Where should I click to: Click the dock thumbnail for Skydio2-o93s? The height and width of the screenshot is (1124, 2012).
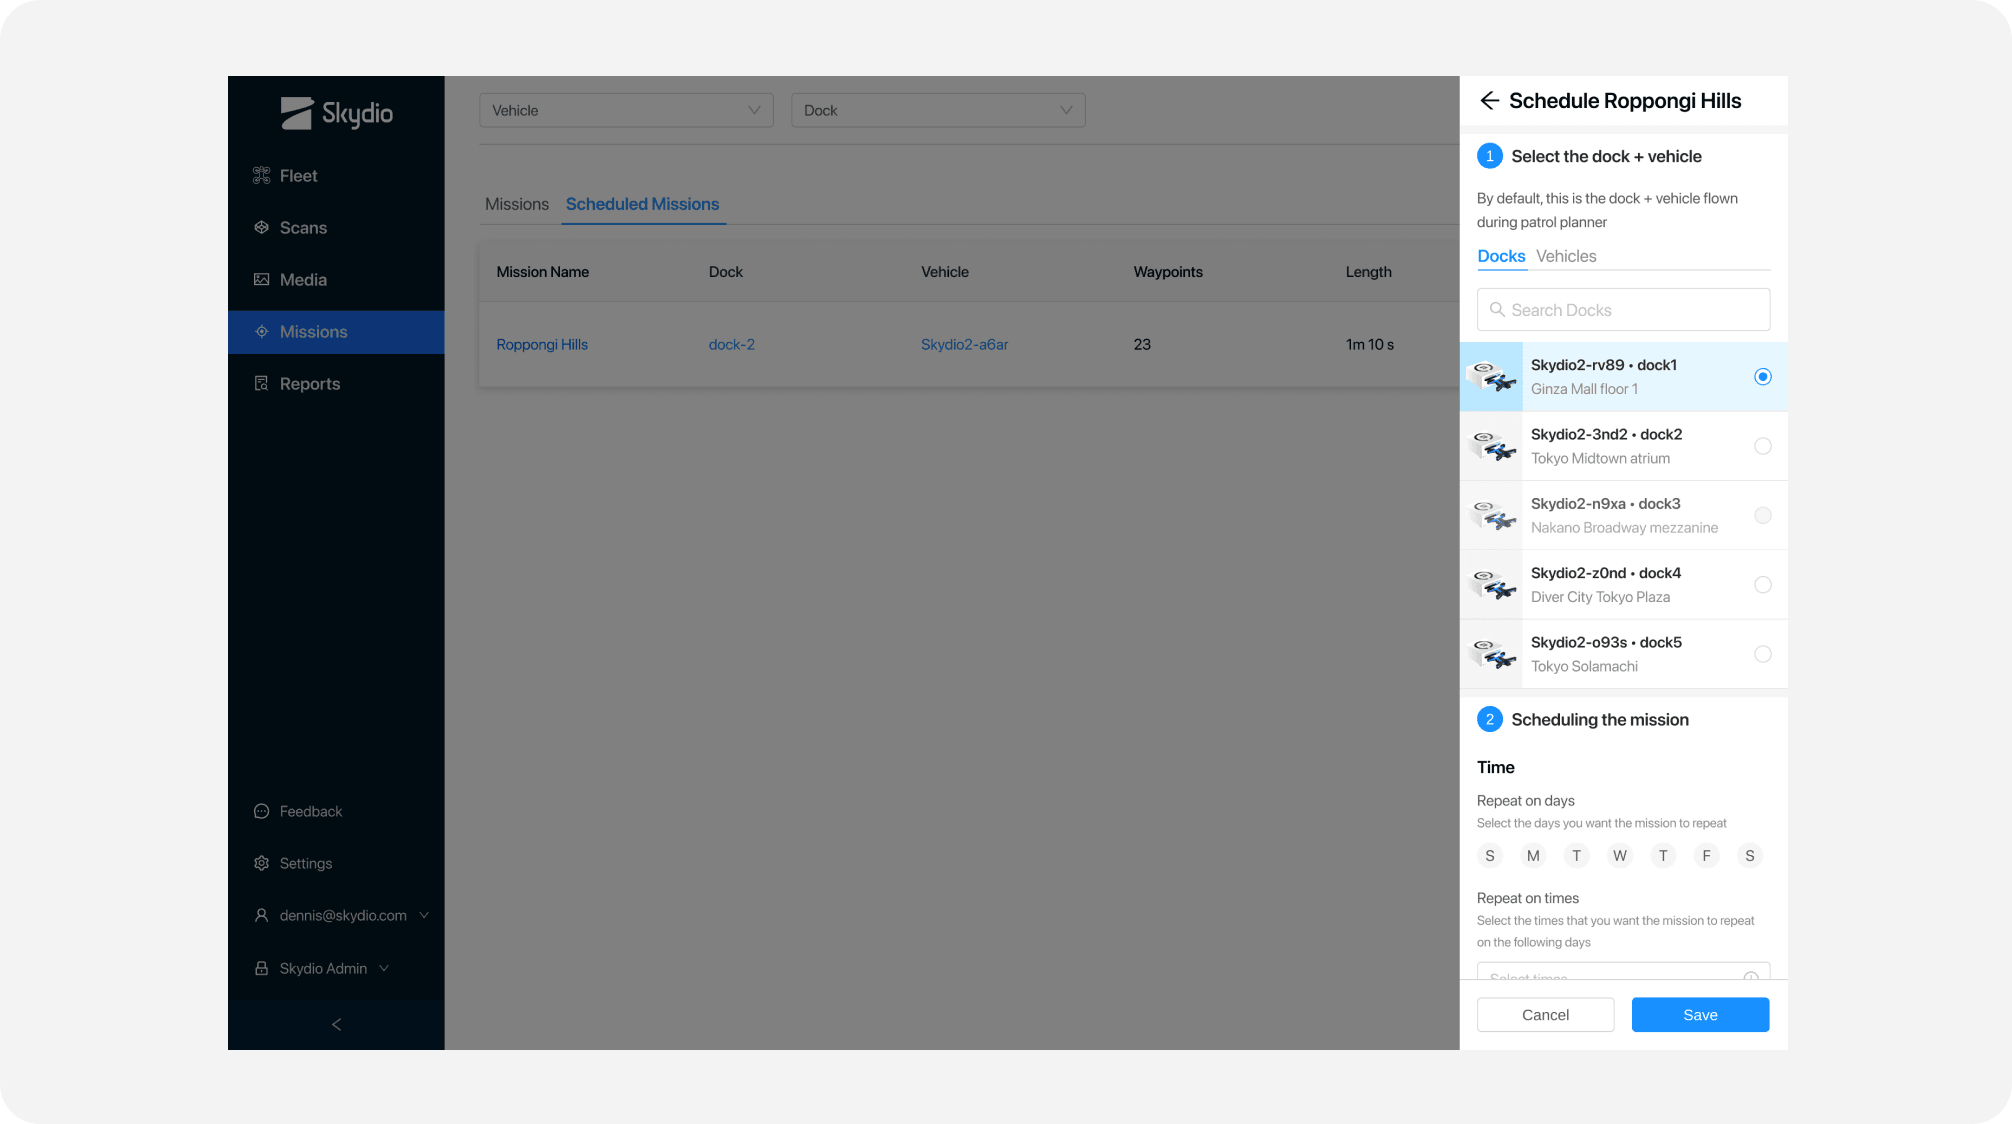tap(1491, 654)
